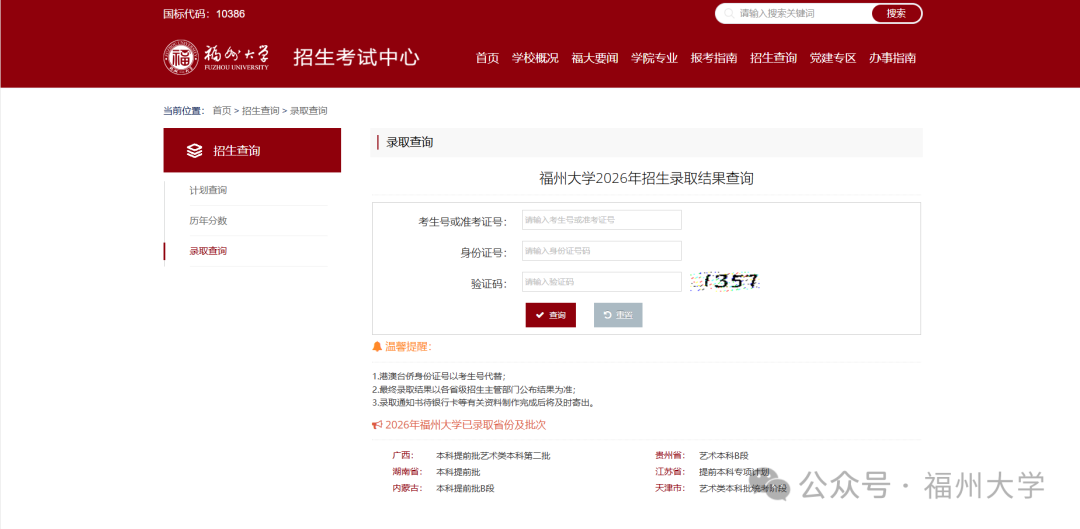Click the 国标代码：10386 text
This screenshot has width=1080, height=529.
[x=204, y=14]
